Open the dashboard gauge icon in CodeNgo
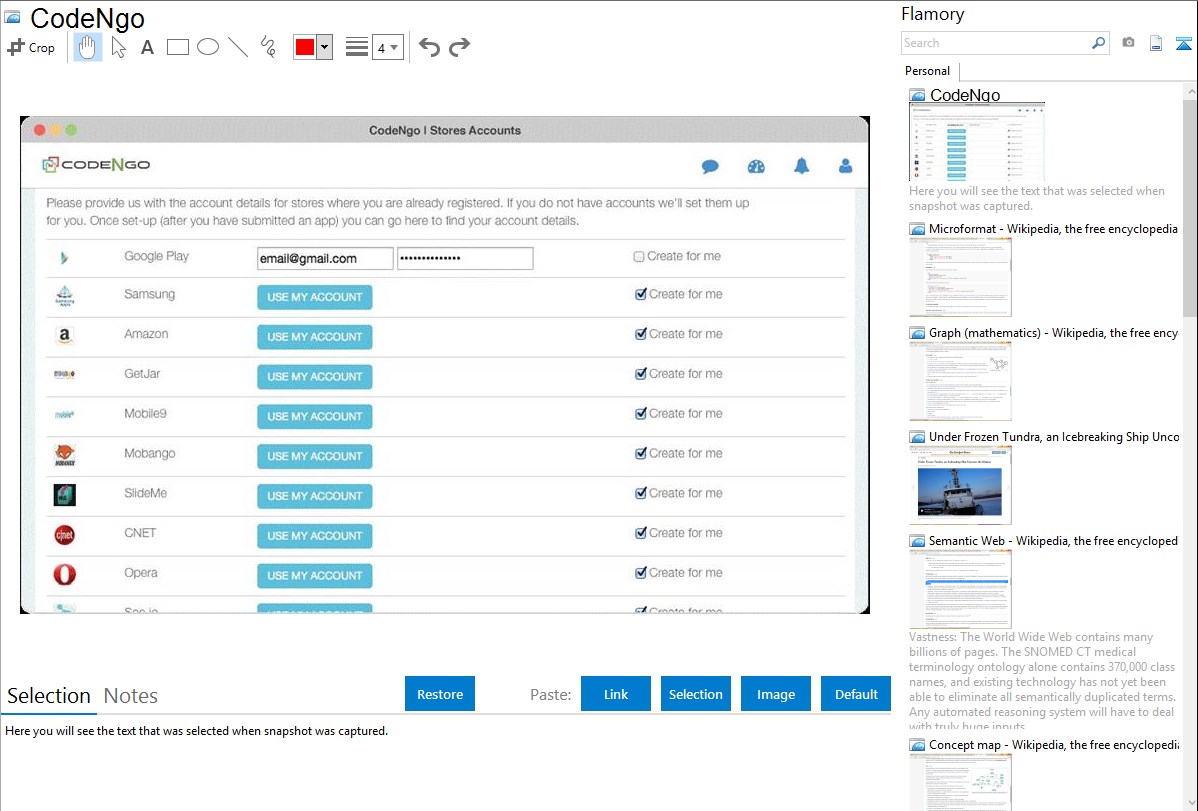This screenshot has height=811, width=1198. click(x=756, y=167)
